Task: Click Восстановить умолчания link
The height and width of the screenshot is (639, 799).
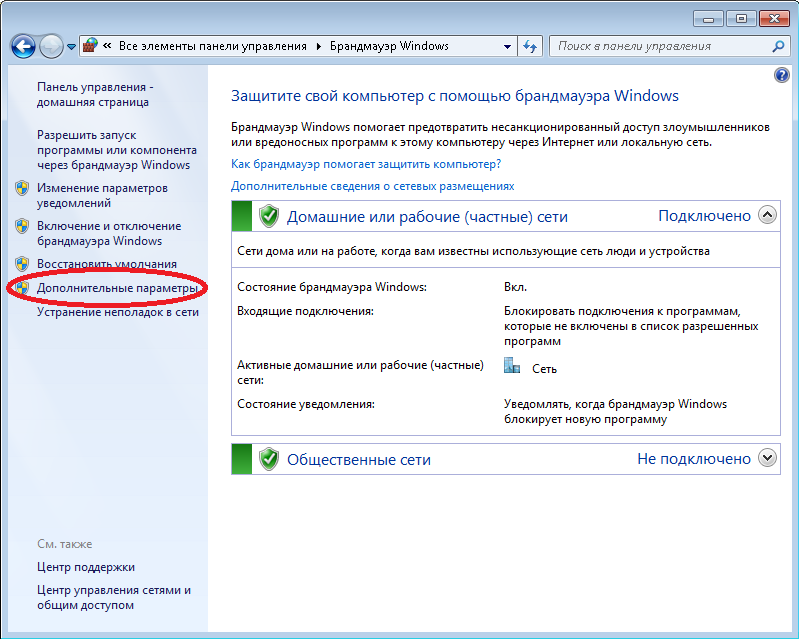Action: click(x=107, y=264)
